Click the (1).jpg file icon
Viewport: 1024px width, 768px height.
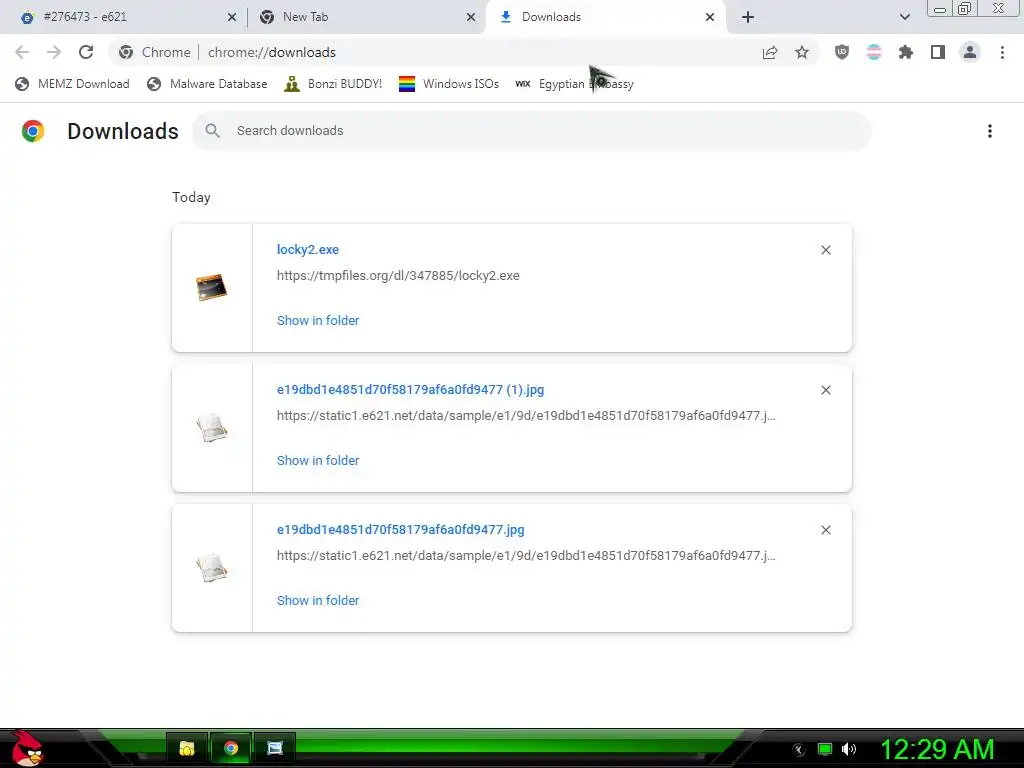point(212,428)
